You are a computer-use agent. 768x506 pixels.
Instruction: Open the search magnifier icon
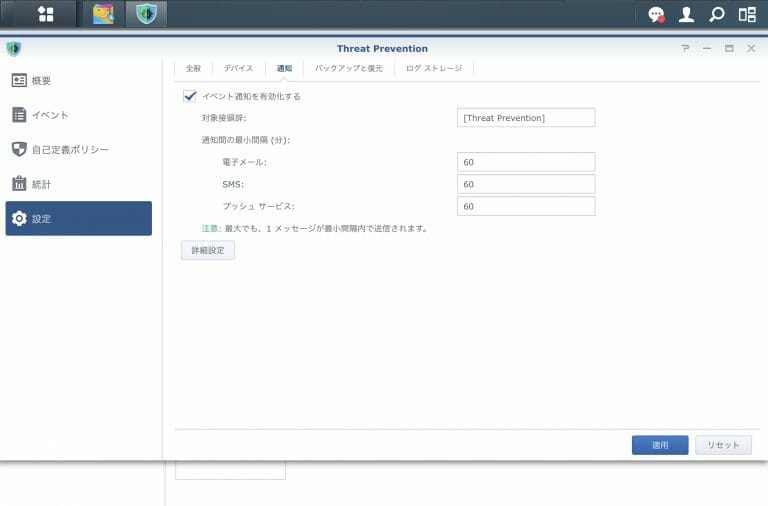pyautogui.click(x=717, y=14)
